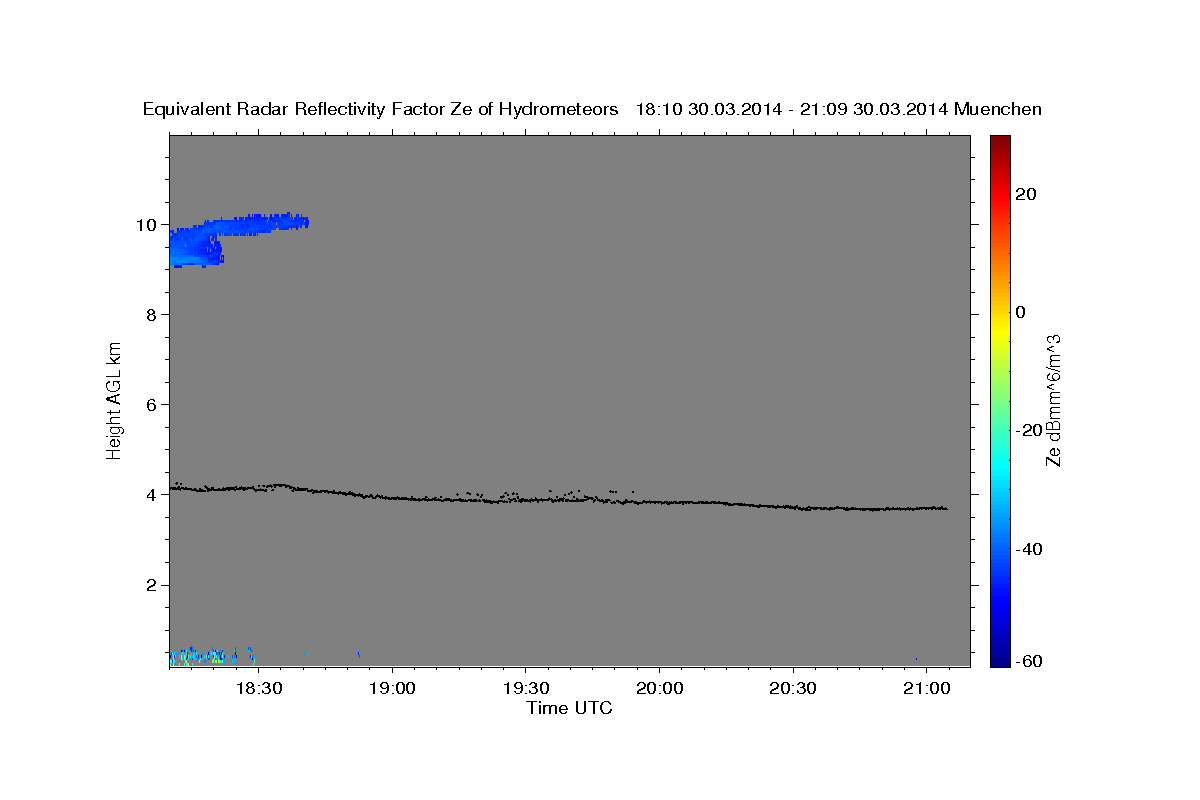The height and width of the screenshot is (800, 1200).
Task: Click the 20:30 time tick label
Action: click(793, 689)
